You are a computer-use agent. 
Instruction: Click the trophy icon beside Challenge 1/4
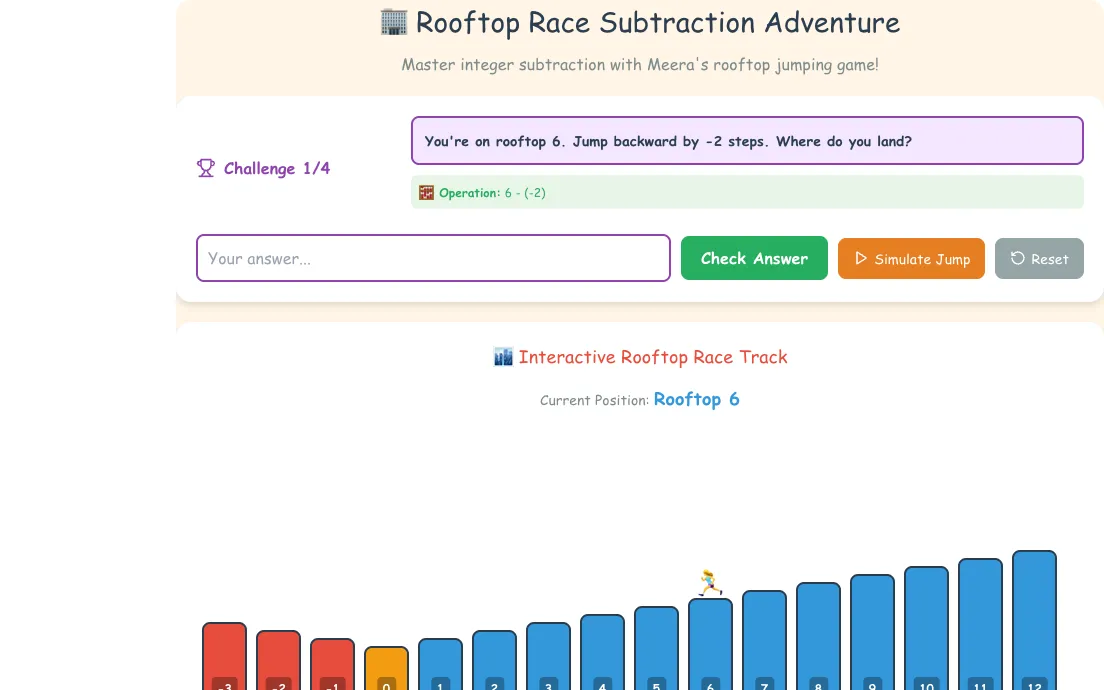pos(206,168)
